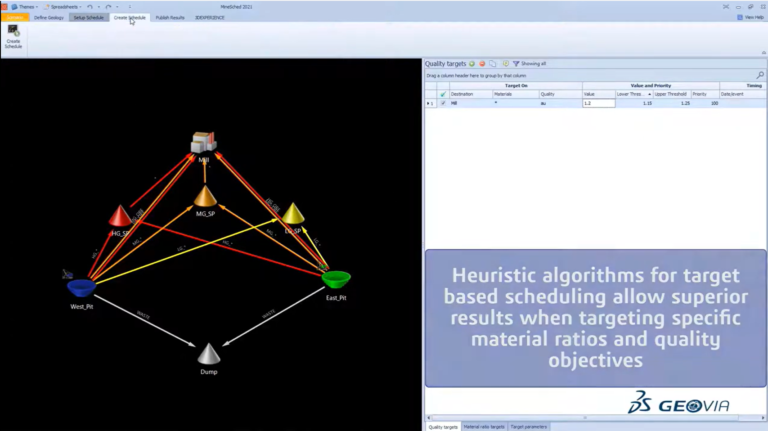Click the Date/event column header
The height and width of the screenshot is (431, 768).
(x=743, y=94)
